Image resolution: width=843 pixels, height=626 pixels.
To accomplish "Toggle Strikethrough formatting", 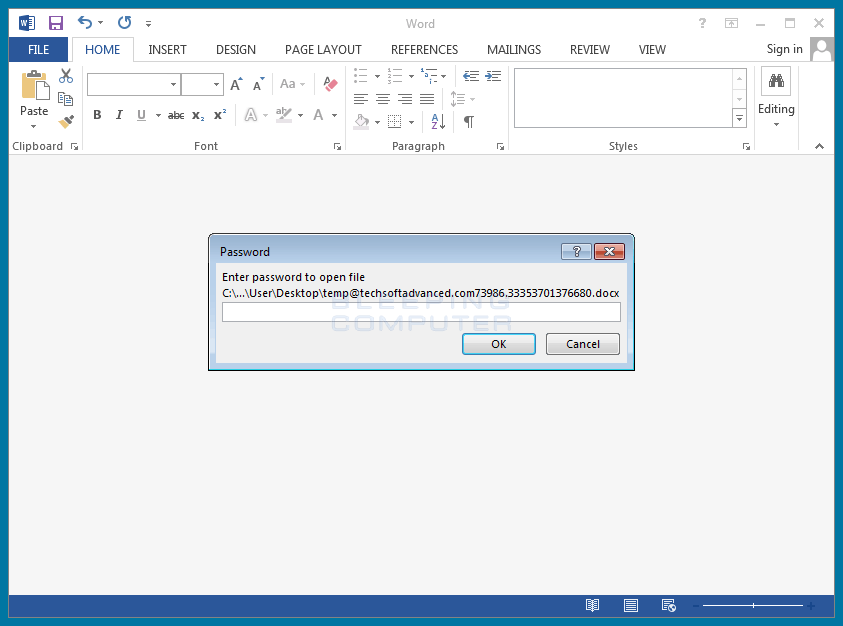I will click(x=176, y=115).
